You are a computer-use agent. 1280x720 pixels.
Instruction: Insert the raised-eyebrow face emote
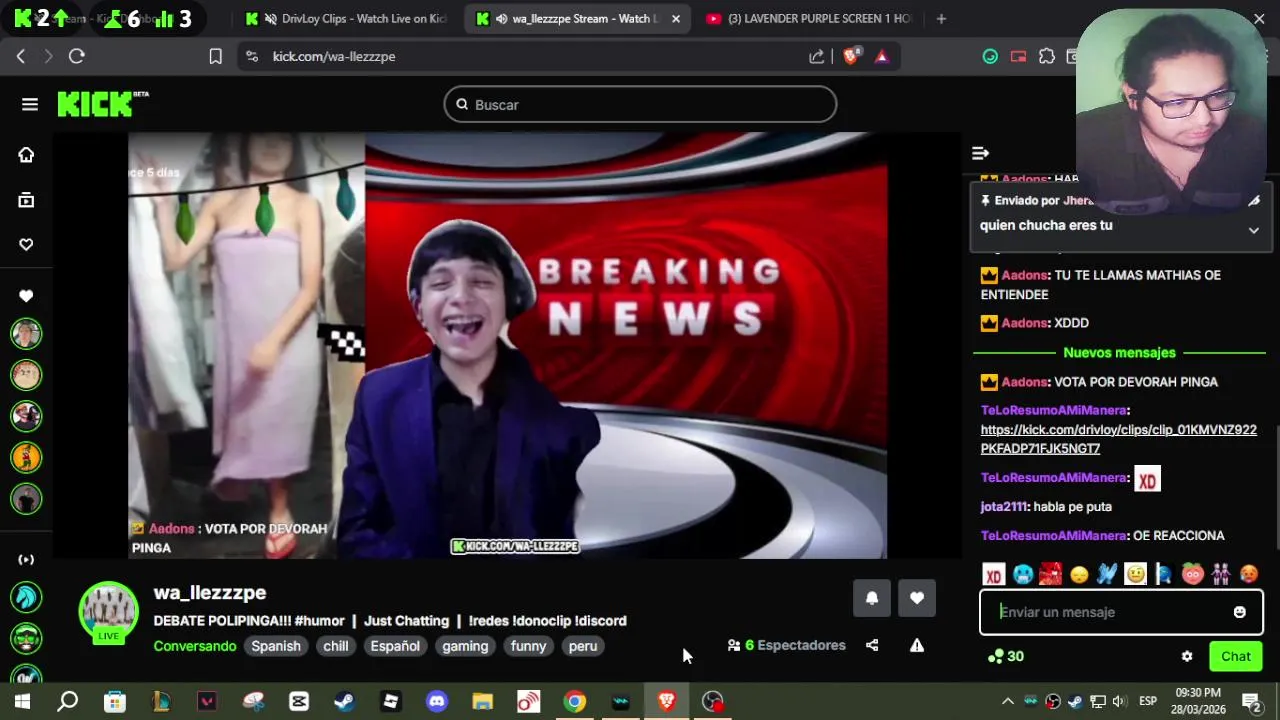(x=1135, y=574)
